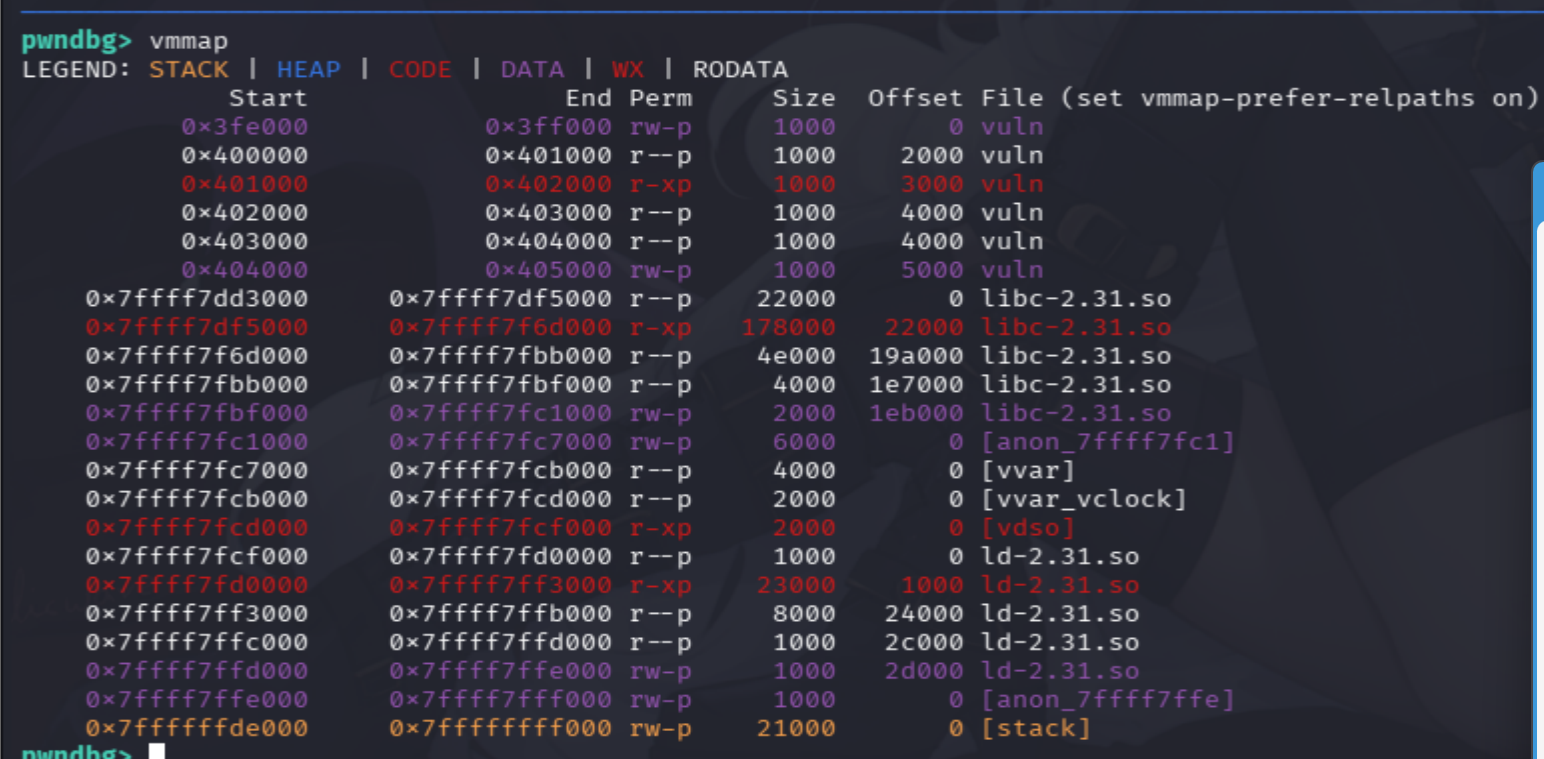Image resolution: width=1544 pixels, height=759 pixels.
Task: Click the RODATA legend label
Action: point(740,69)
